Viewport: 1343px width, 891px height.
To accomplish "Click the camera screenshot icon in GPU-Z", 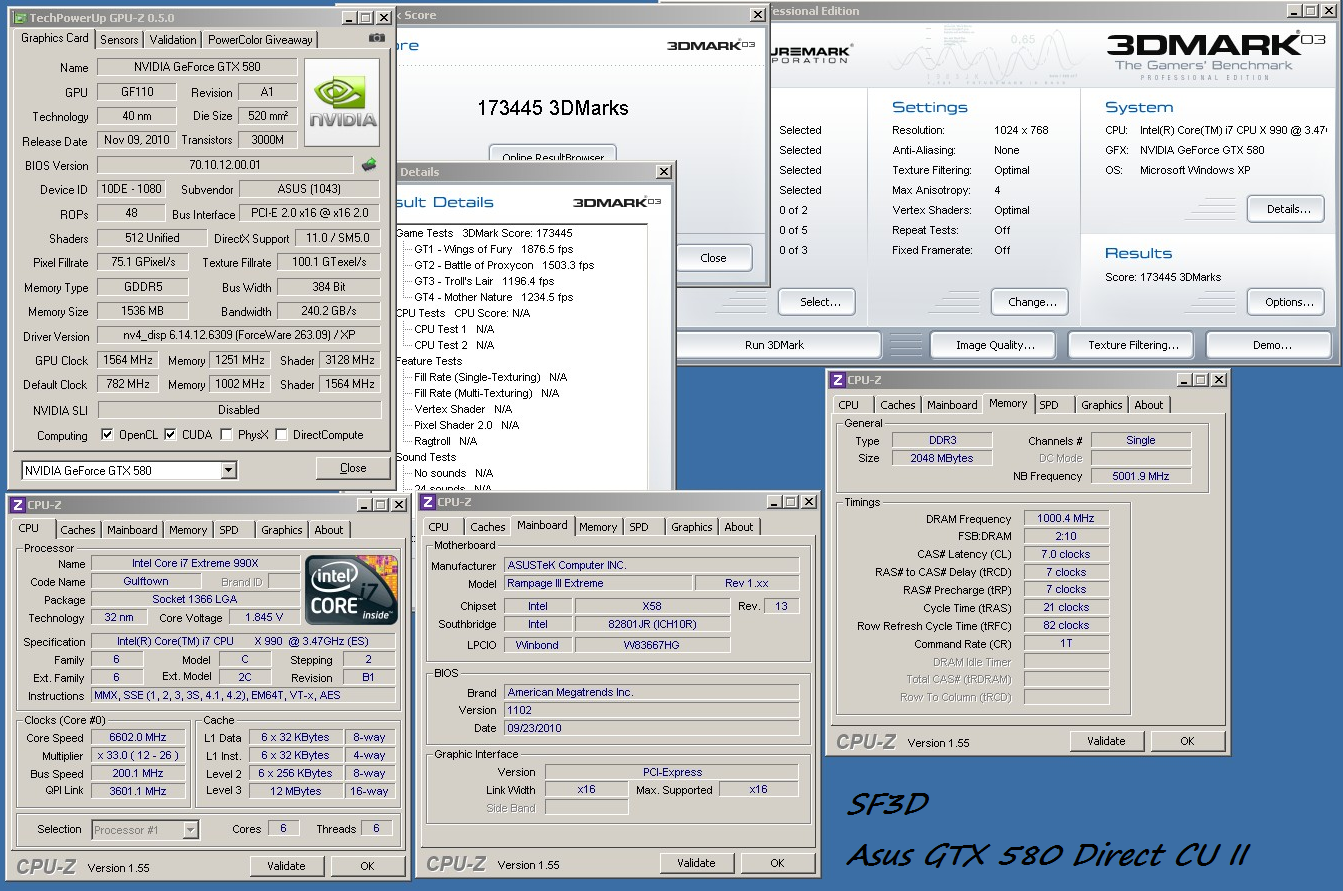I will pos(376,38).
